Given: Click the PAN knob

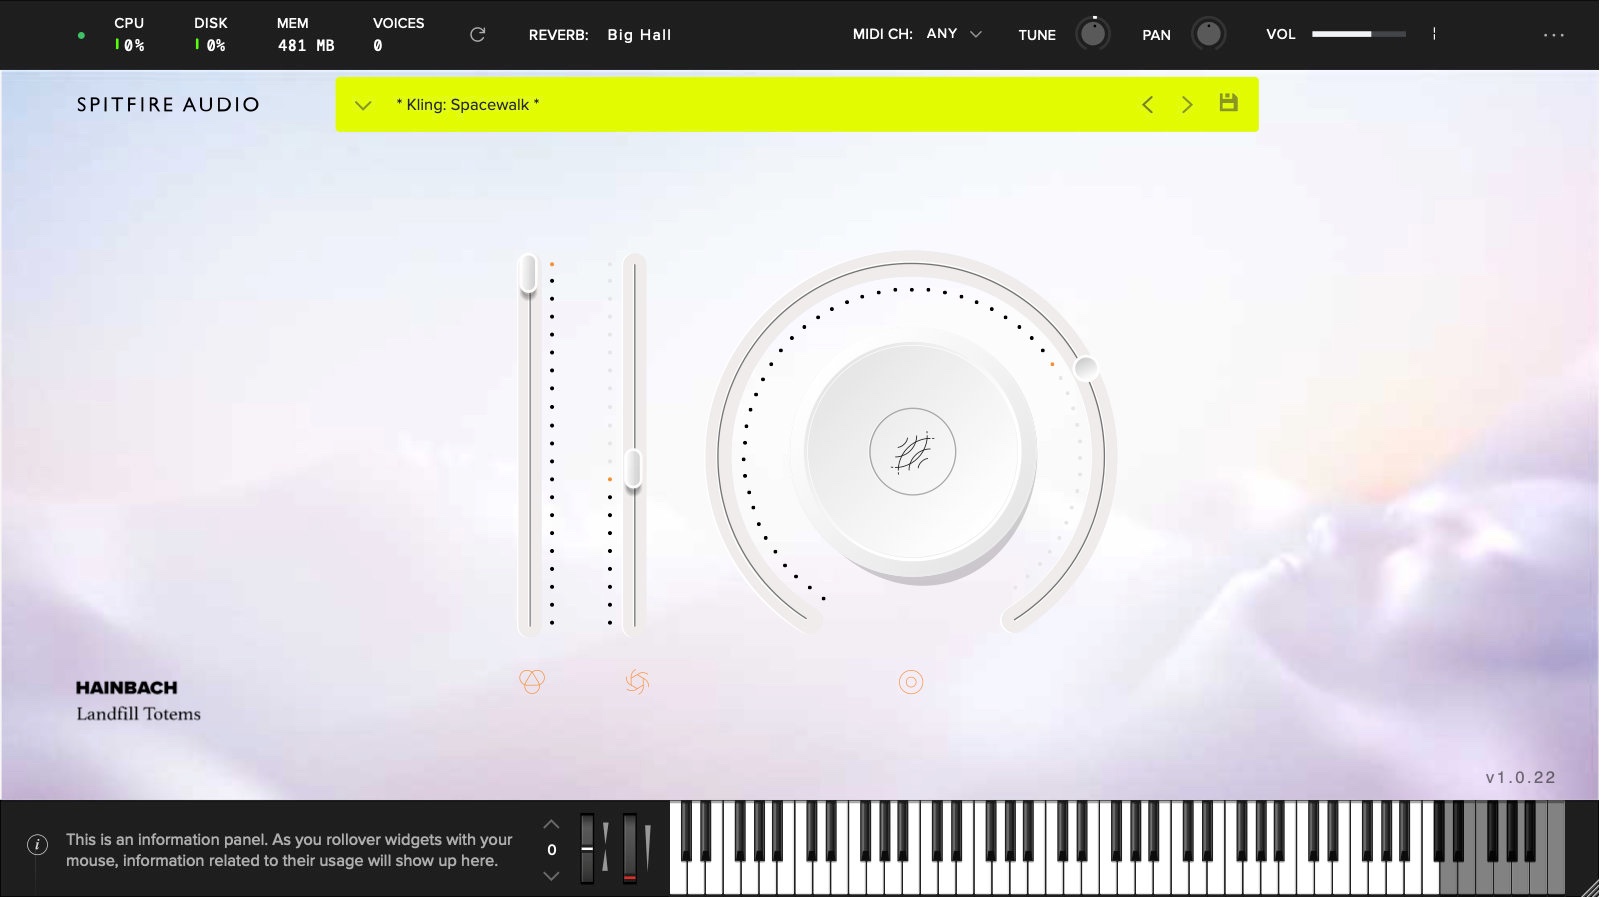Looking at the screenshot, I should point(1209,34).
